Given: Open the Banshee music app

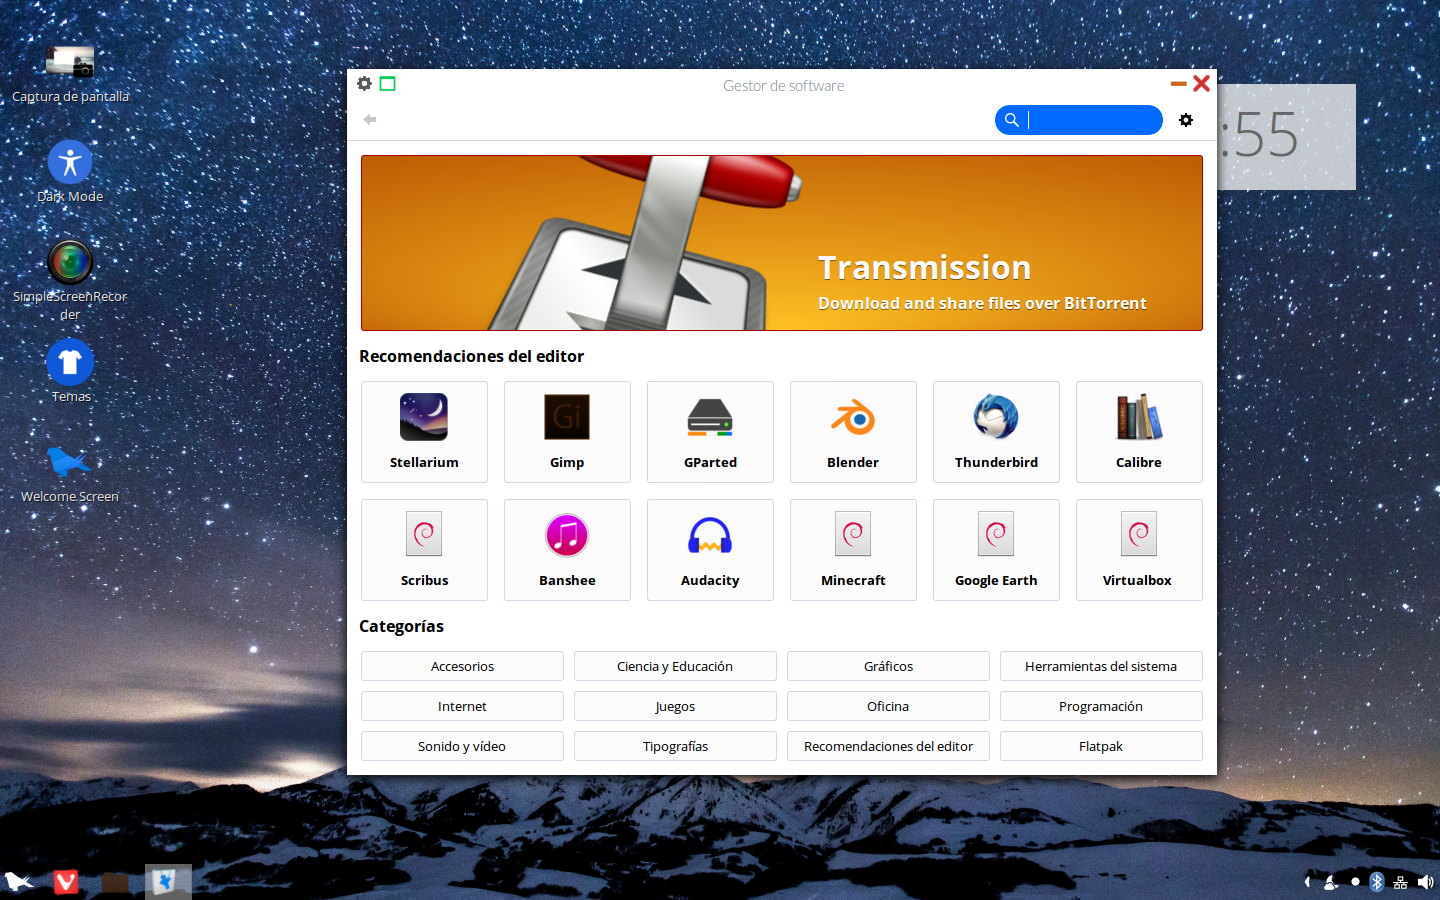Looking at the screenshot, I should coord(567,549).
